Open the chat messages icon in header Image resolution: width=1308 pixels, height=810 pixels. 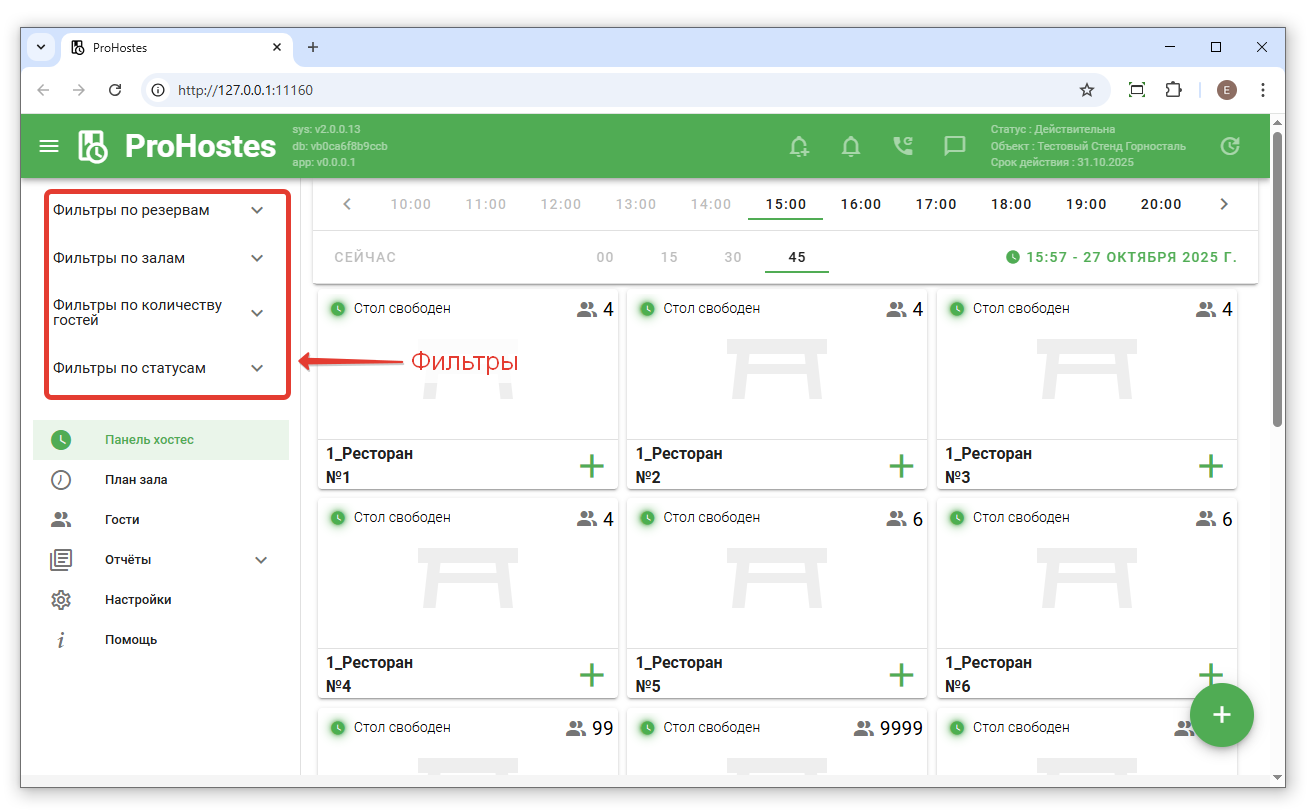coord(954,146)
